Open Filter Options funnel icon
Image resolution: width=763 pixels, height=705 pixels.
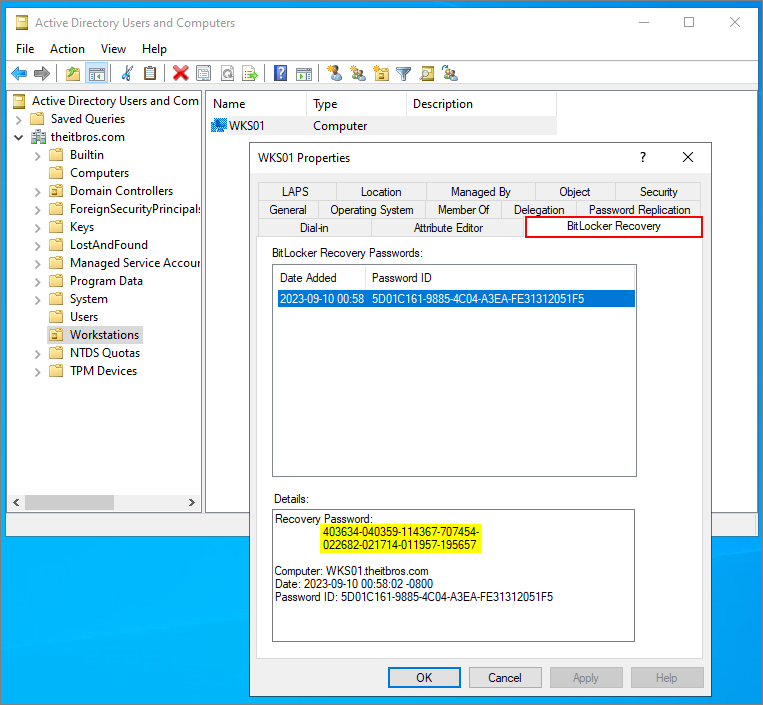(x=403, y=73)
